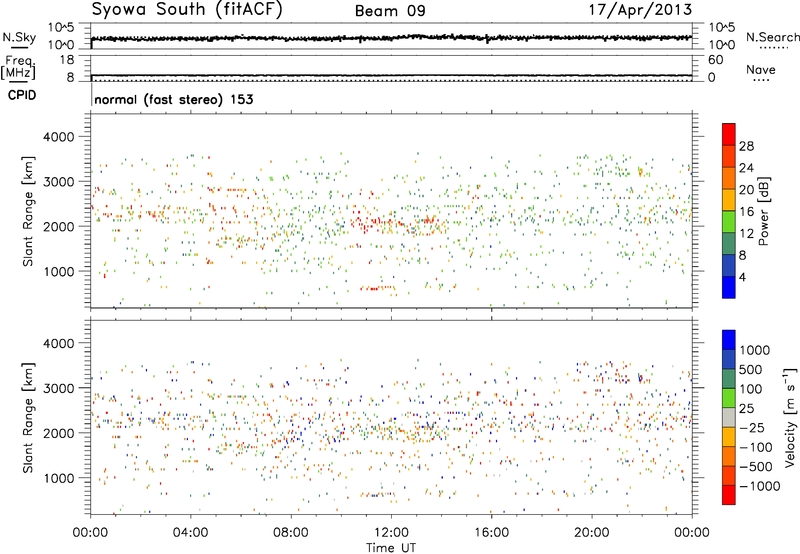Select the orange Power segment between 20 and 24
The image size is (800, 554).
pyautogui.click(x=729, y=178)
